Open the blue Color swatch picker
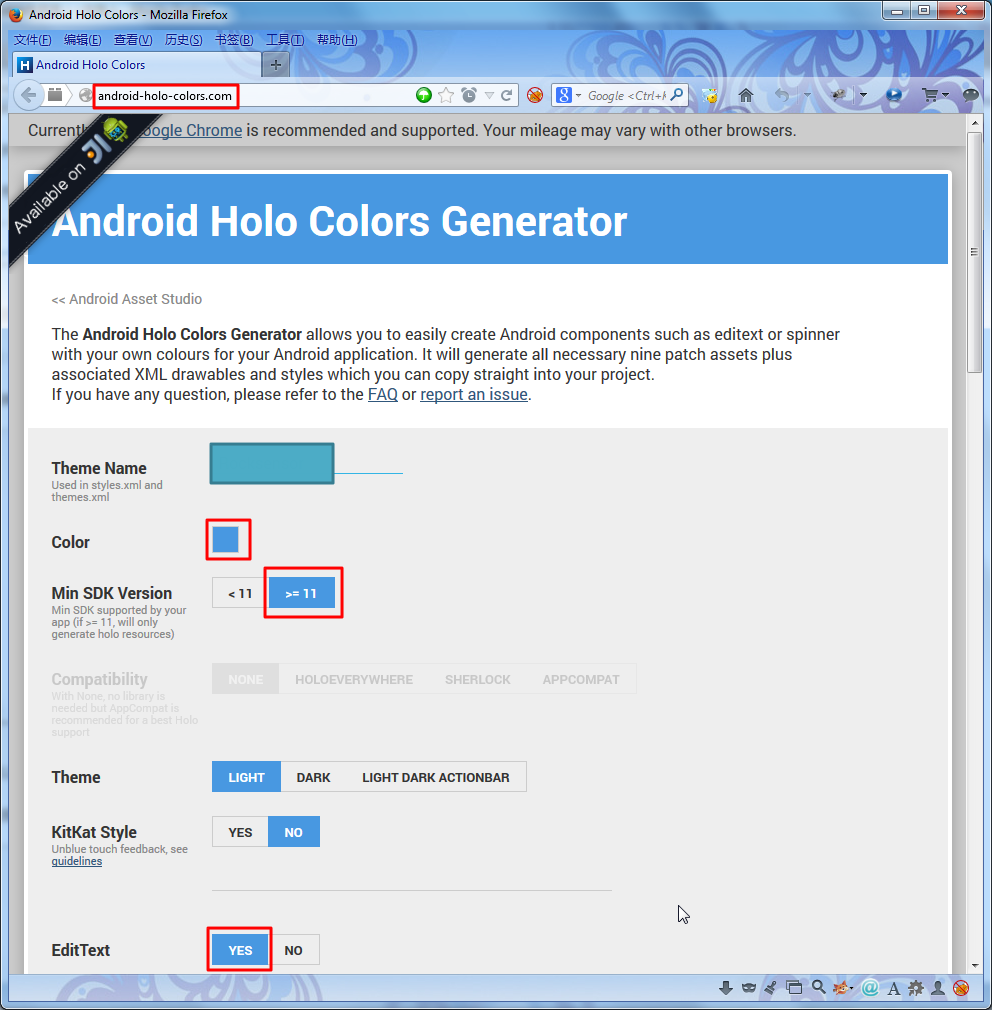The width and height of the screenshot is (992, 1010). tap(225, 539)
